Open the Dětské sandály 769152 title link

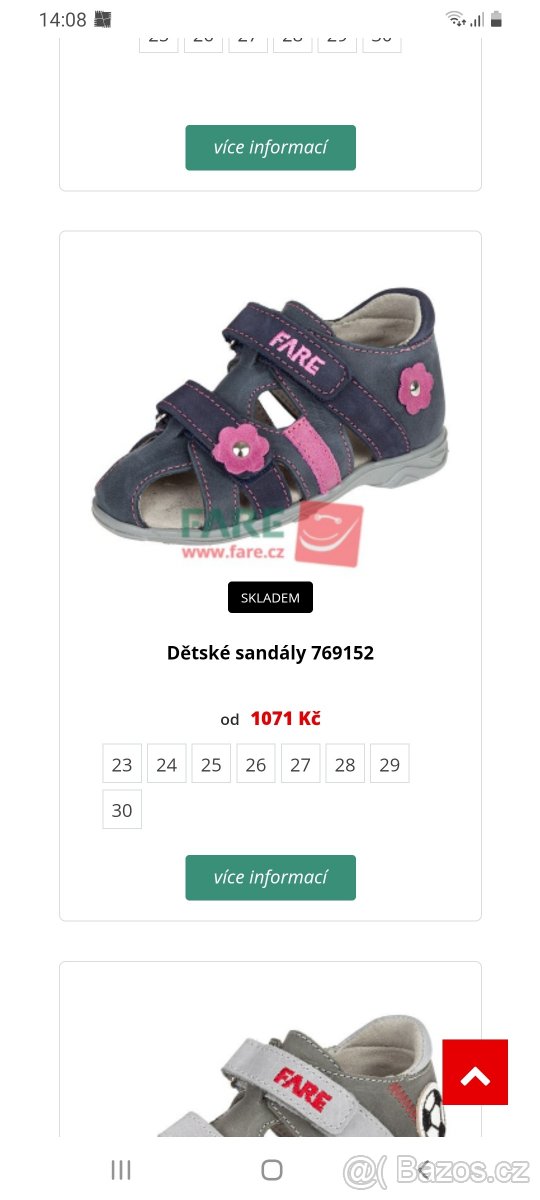[x=270, y=653]
